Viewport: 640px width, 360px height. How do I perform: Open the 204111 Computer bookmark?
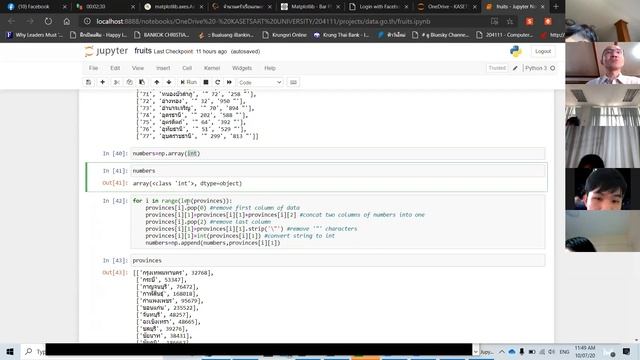tap(505, 35)
